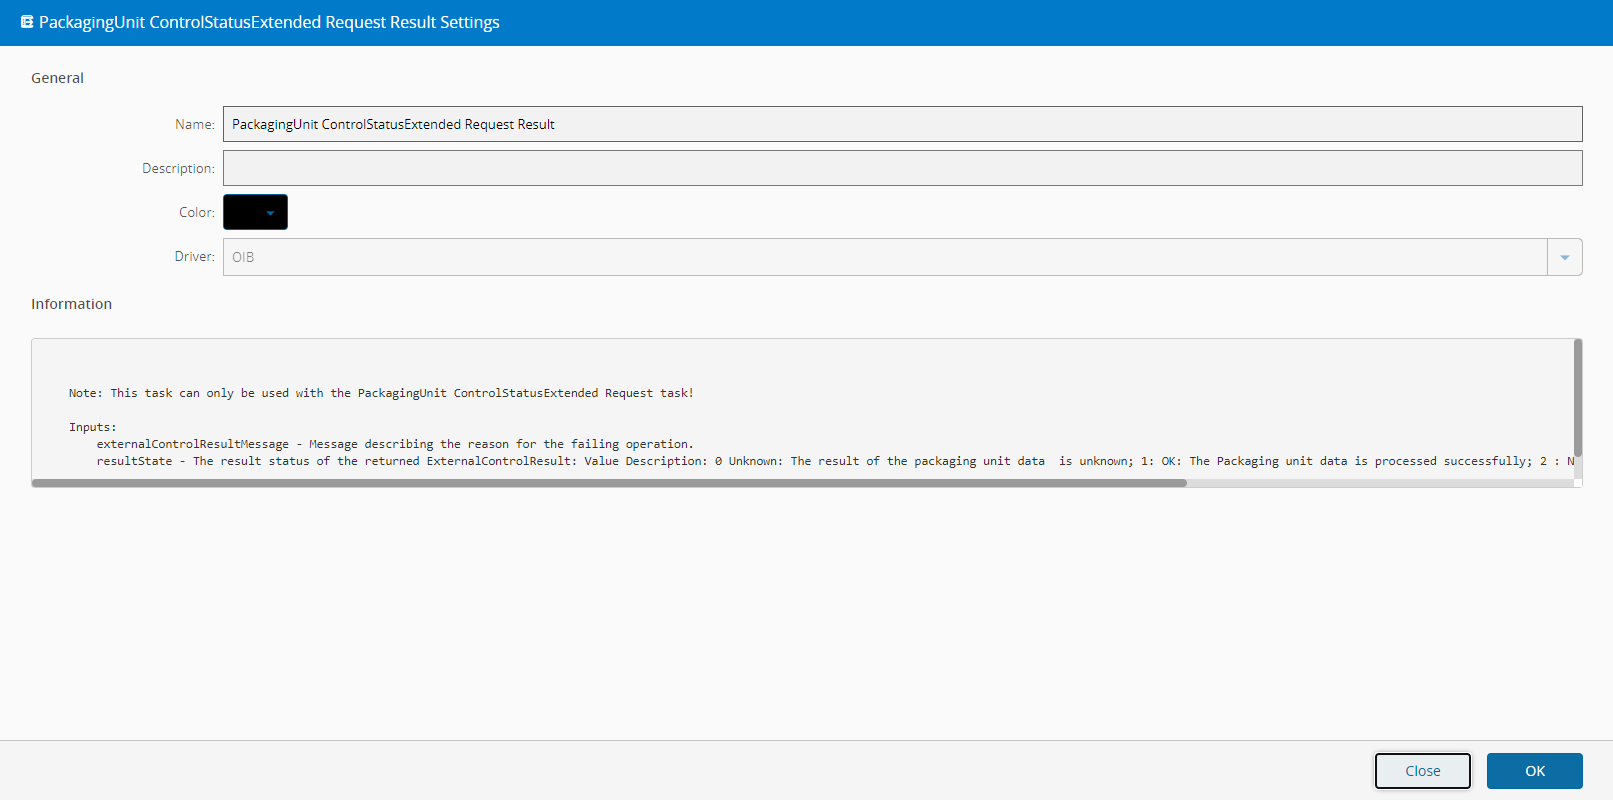Click the "Description:" field label
This screenshot has height=800, width=1613.
point(178,168)
